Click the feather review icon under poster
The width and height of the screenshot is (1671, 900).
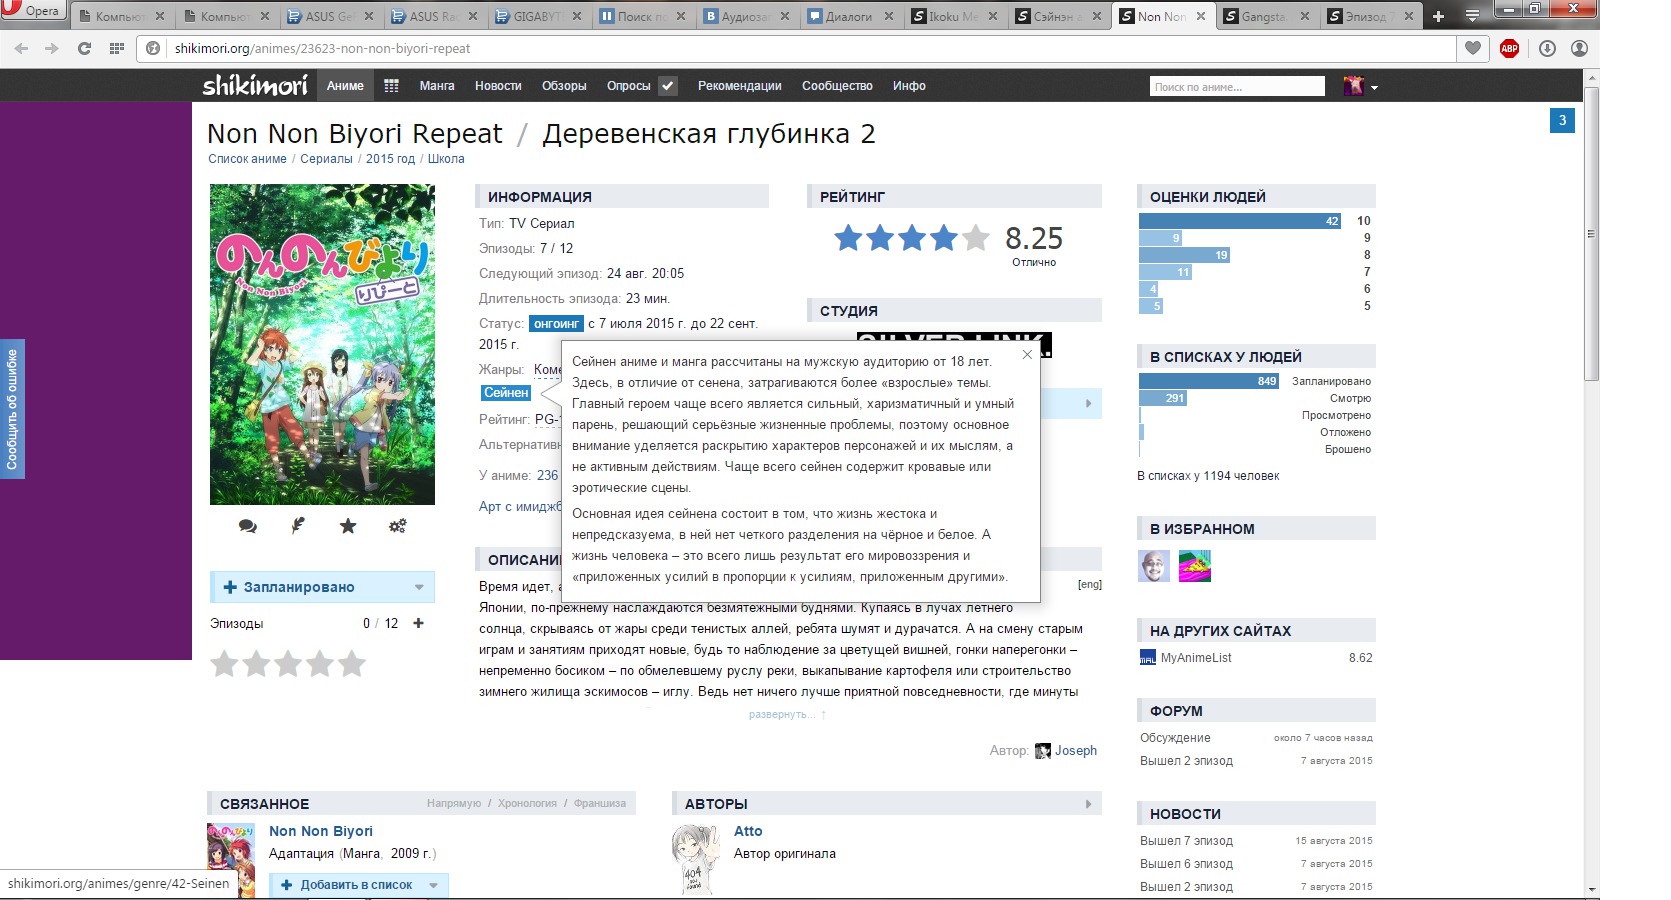[298, 526]
